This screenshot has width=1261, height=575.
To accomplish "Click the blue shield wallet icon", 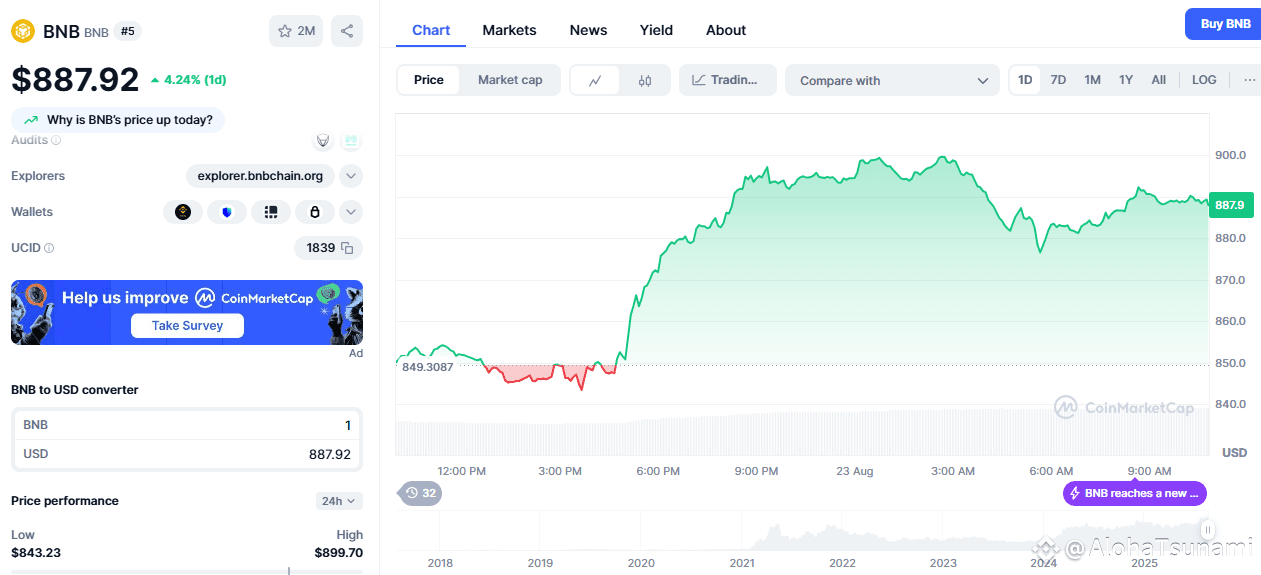I will tap(227, 212).
